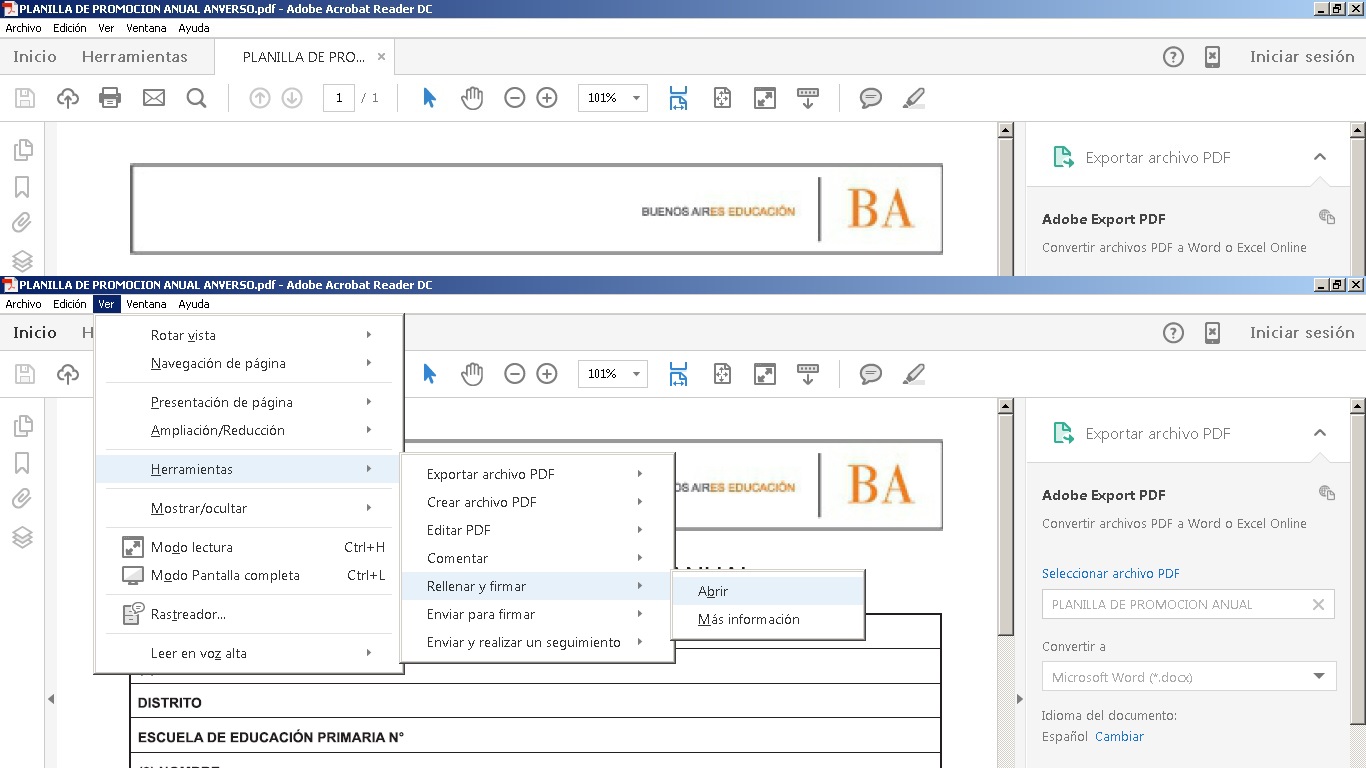Click the print icon in the toolbar

pos(110,98)
